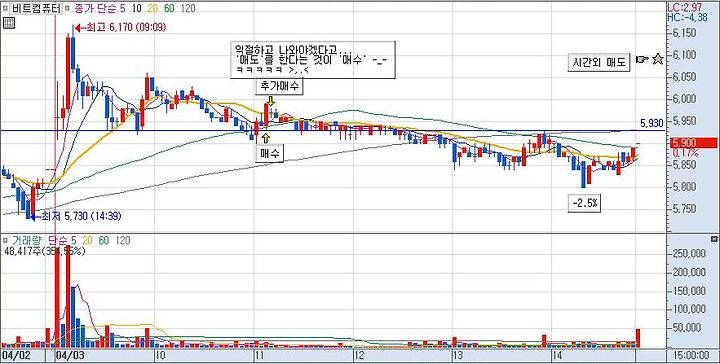The height and width of the screenshot is (364, 720).
Task: Click the 04/03 date on time axis
Action: pos(70,356)
